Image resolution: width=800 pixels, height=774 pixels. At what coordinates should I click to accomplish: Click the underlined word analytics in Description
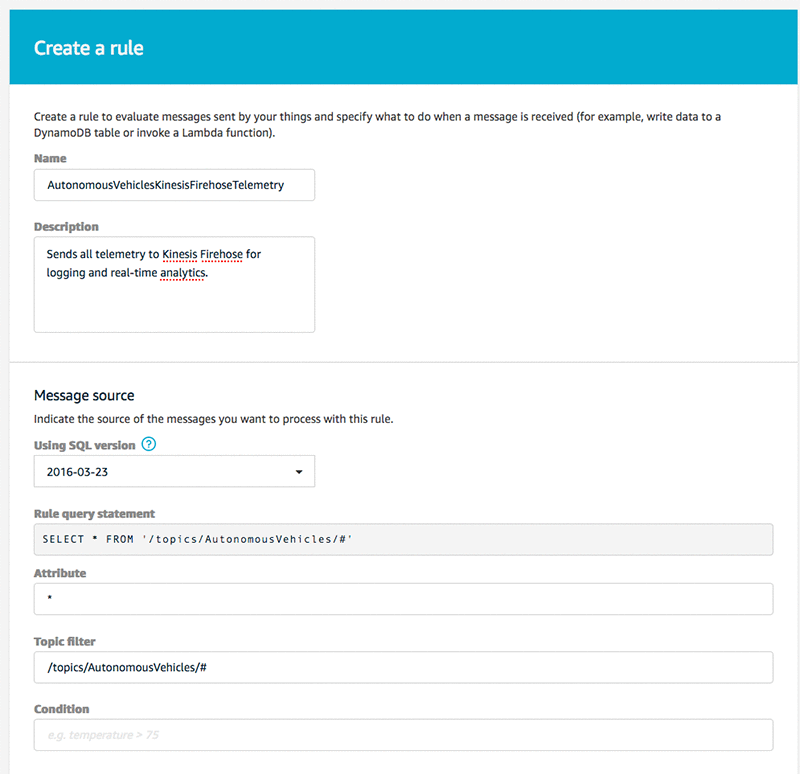point(183,273)
